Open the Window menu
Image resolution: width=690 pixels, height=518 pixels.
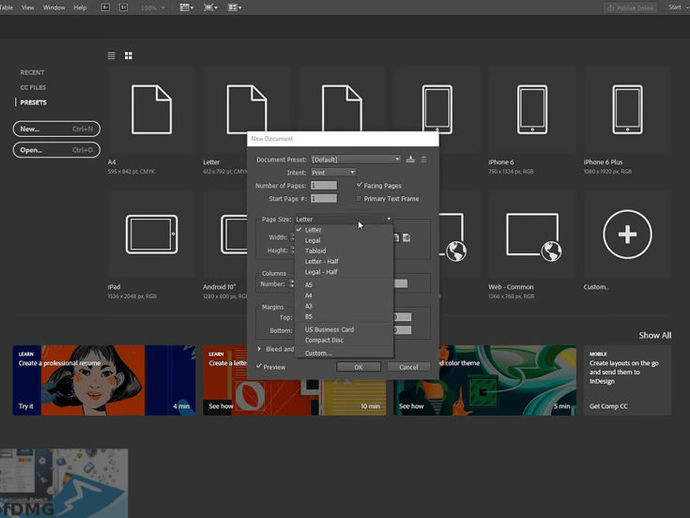point(54,7)
